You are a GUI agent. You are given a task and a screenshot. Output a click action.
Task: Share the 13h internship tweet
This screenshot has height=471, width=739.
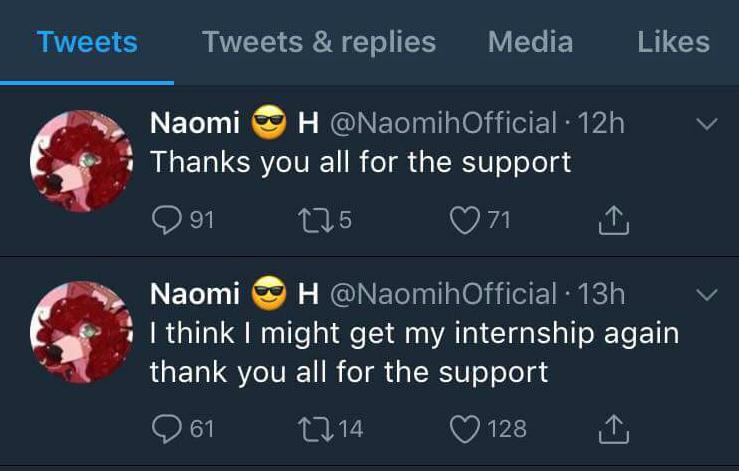(614, 428)
